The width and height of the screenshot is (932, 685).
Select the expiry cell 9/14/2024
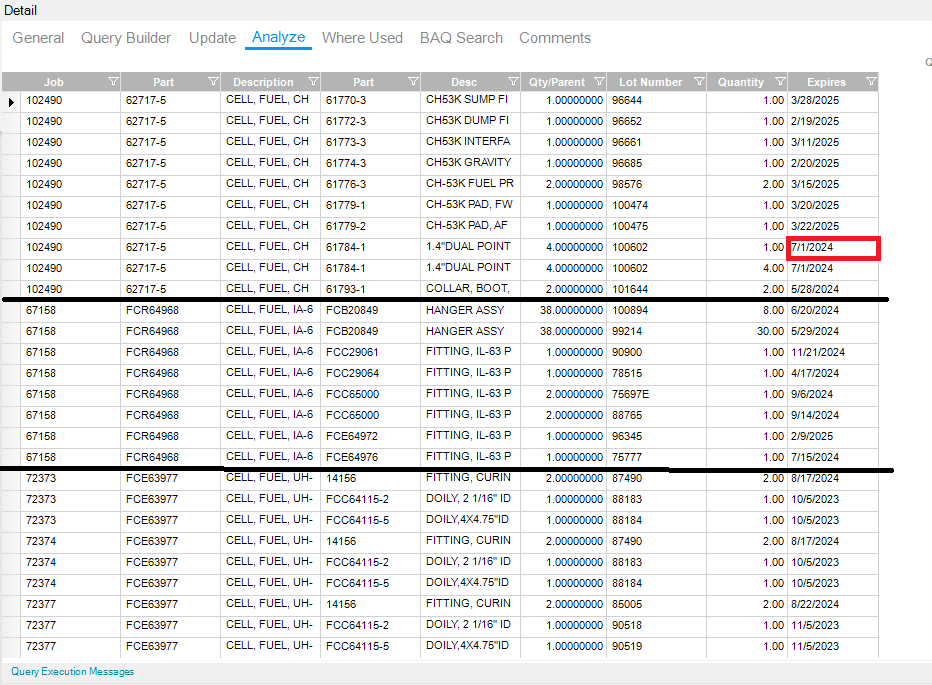coord(833,415)
